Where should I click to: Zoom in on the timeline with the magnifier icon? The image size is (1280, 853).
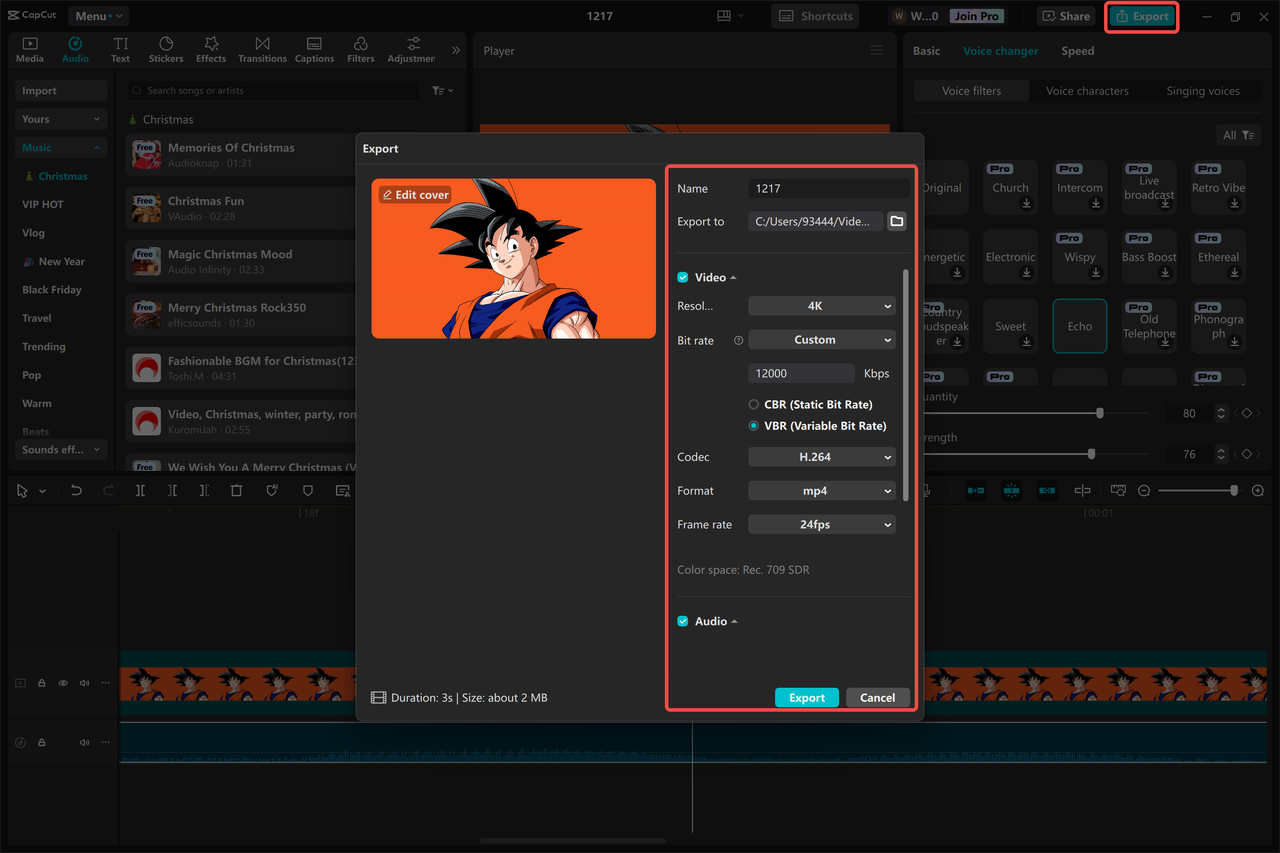1257,490
